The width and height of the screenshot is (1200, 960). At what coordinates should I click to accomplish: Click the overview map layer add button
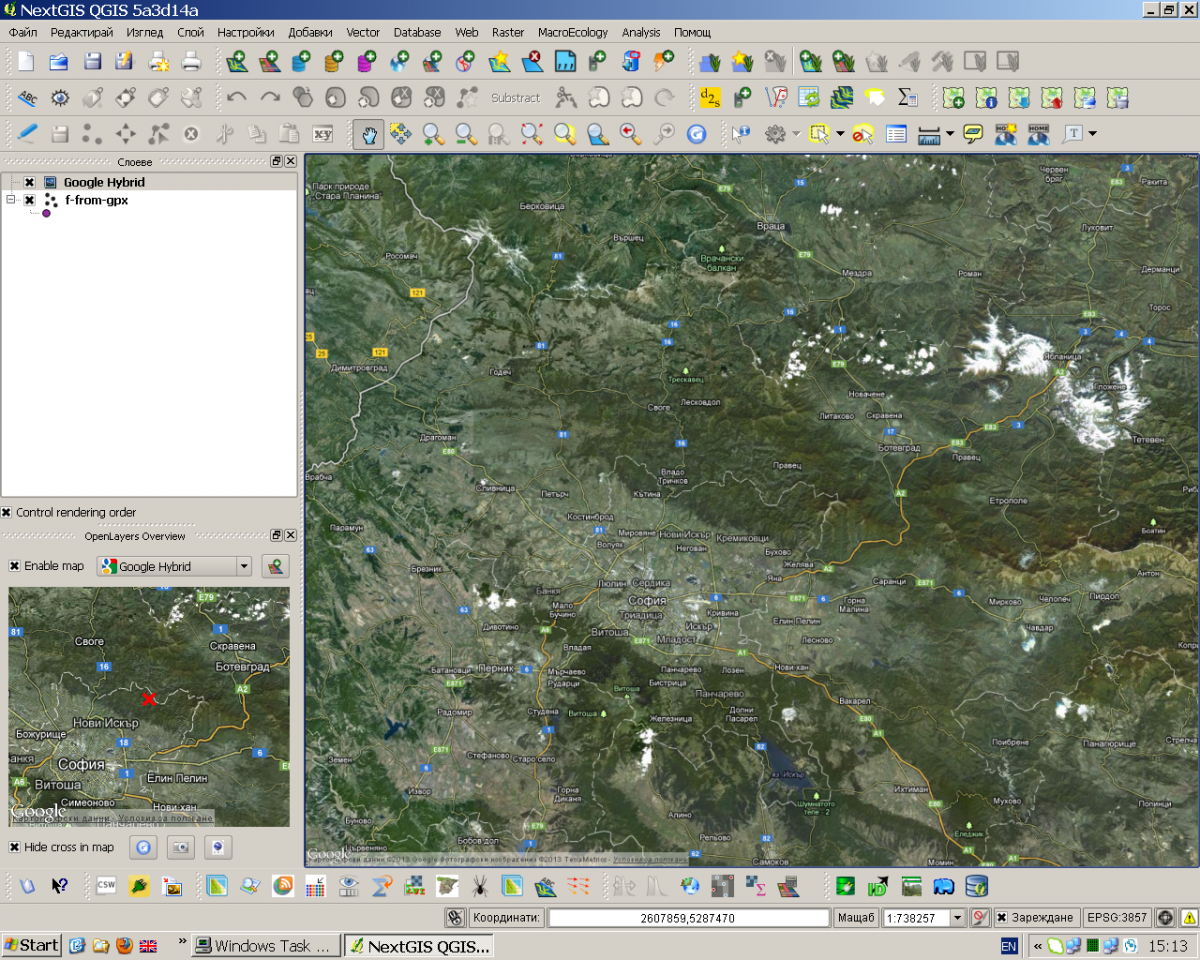click(x=276, y=566)
